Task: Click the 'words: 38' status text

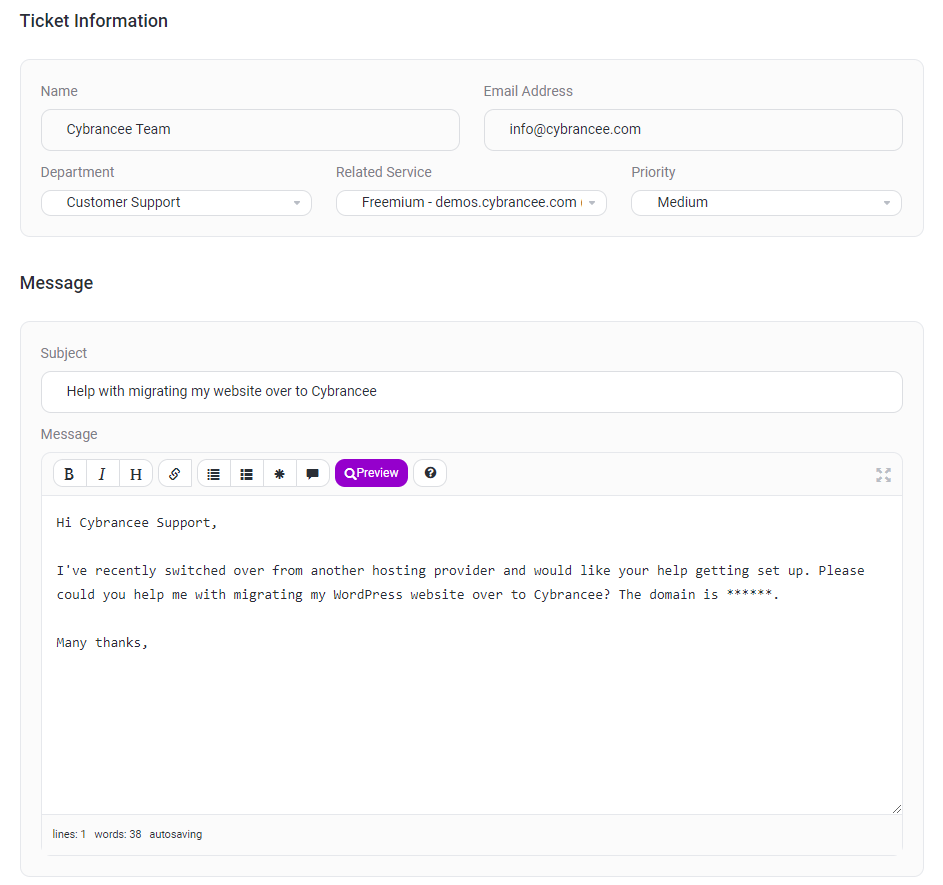Action: [118, 834]
